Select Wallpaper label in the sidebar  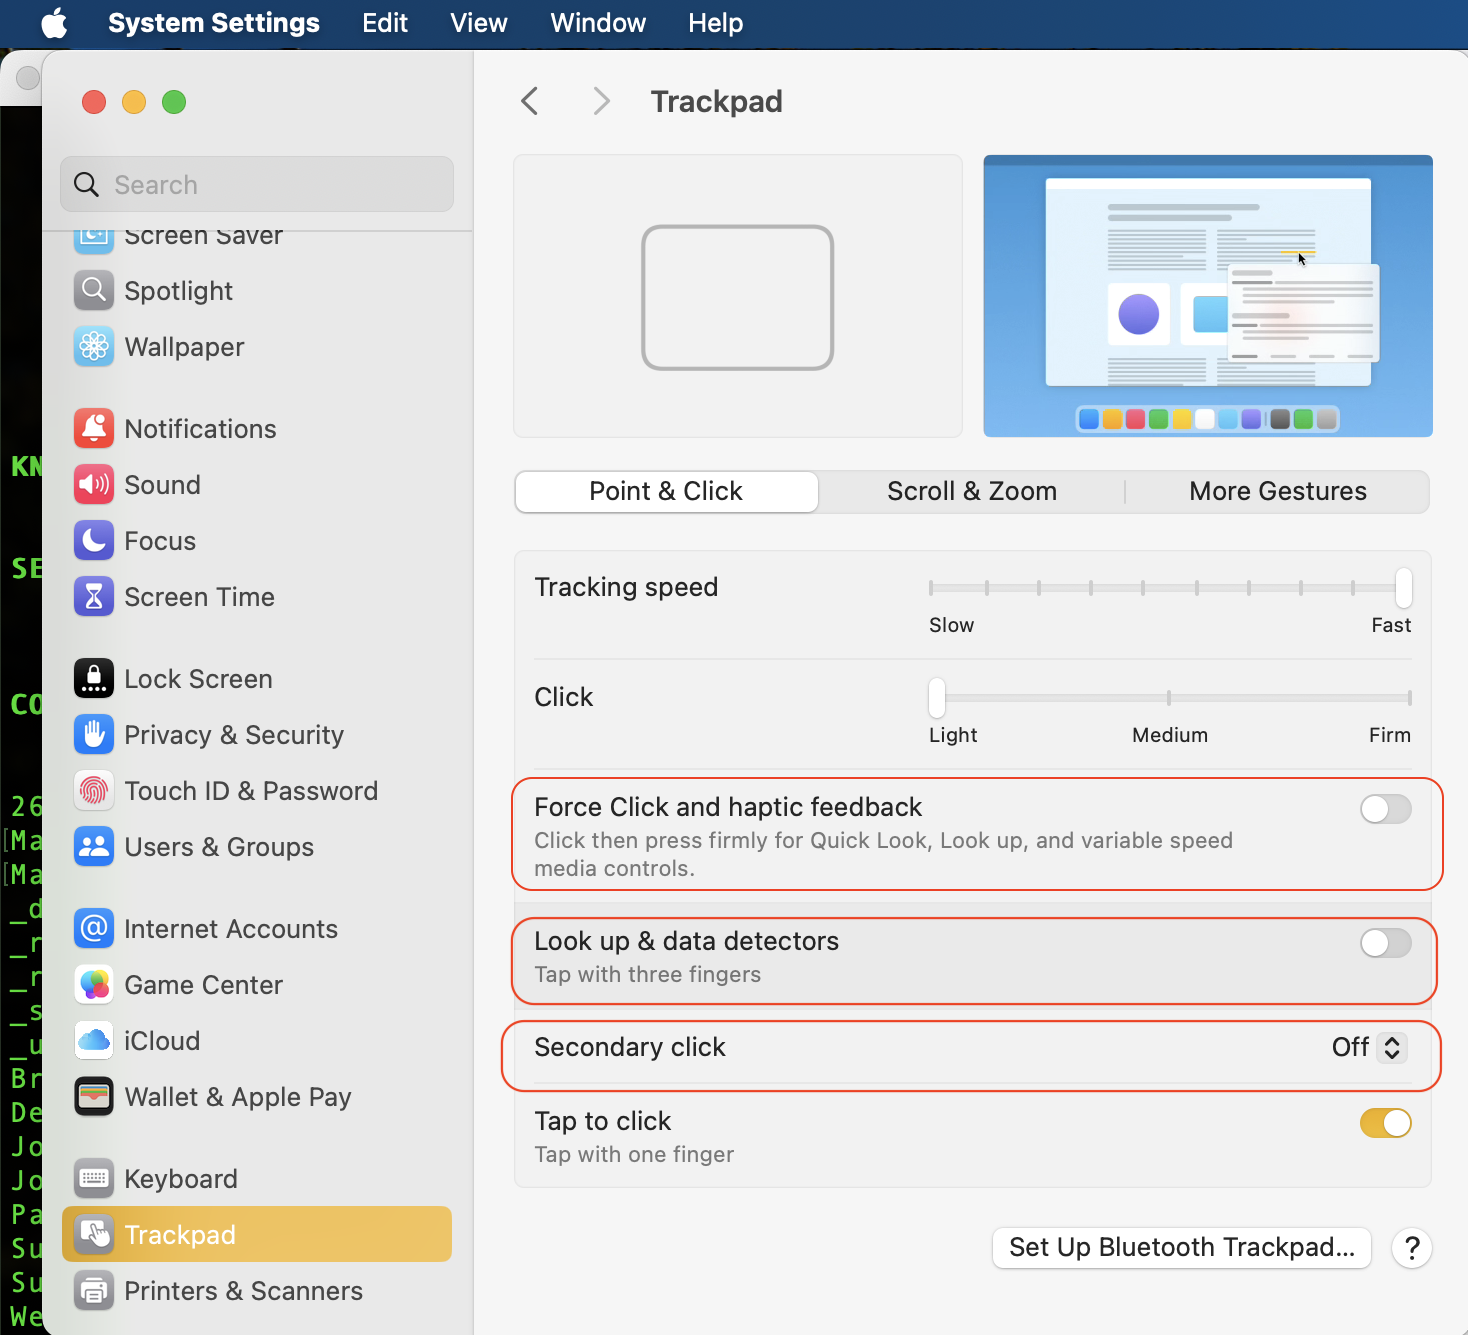coord(184,347)
